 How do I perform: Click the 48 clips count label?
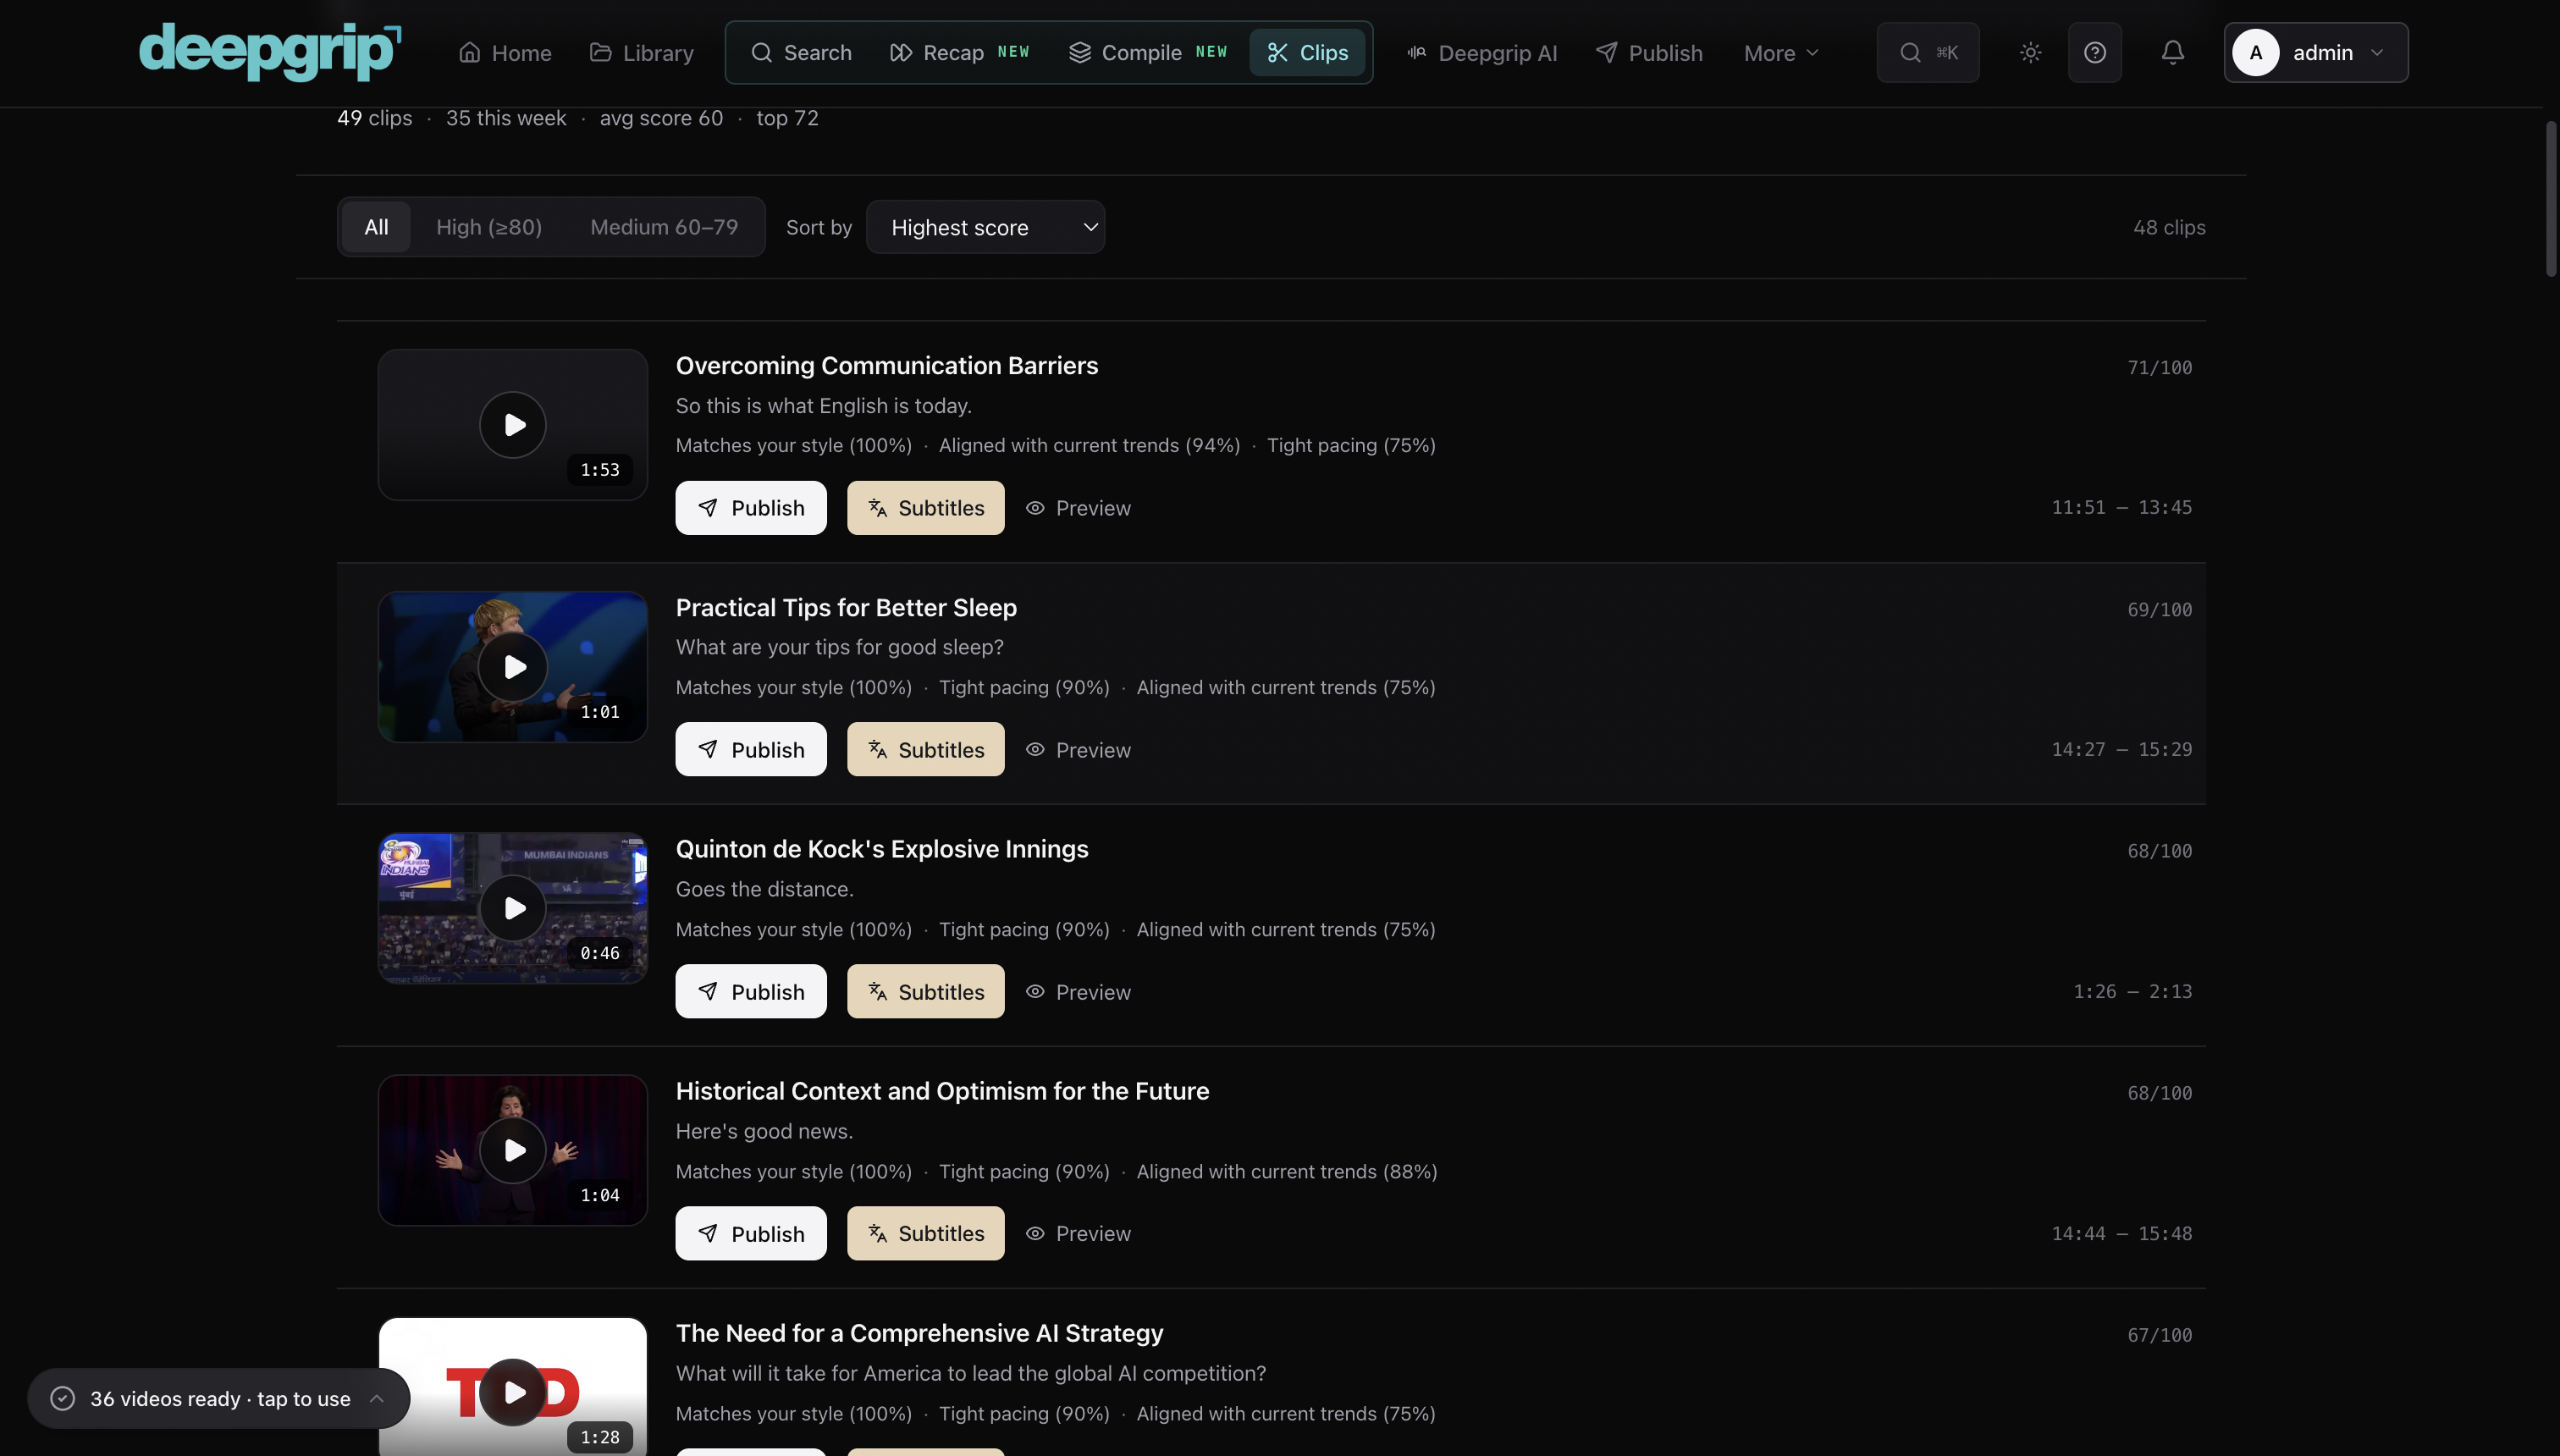coord(2169,228)
